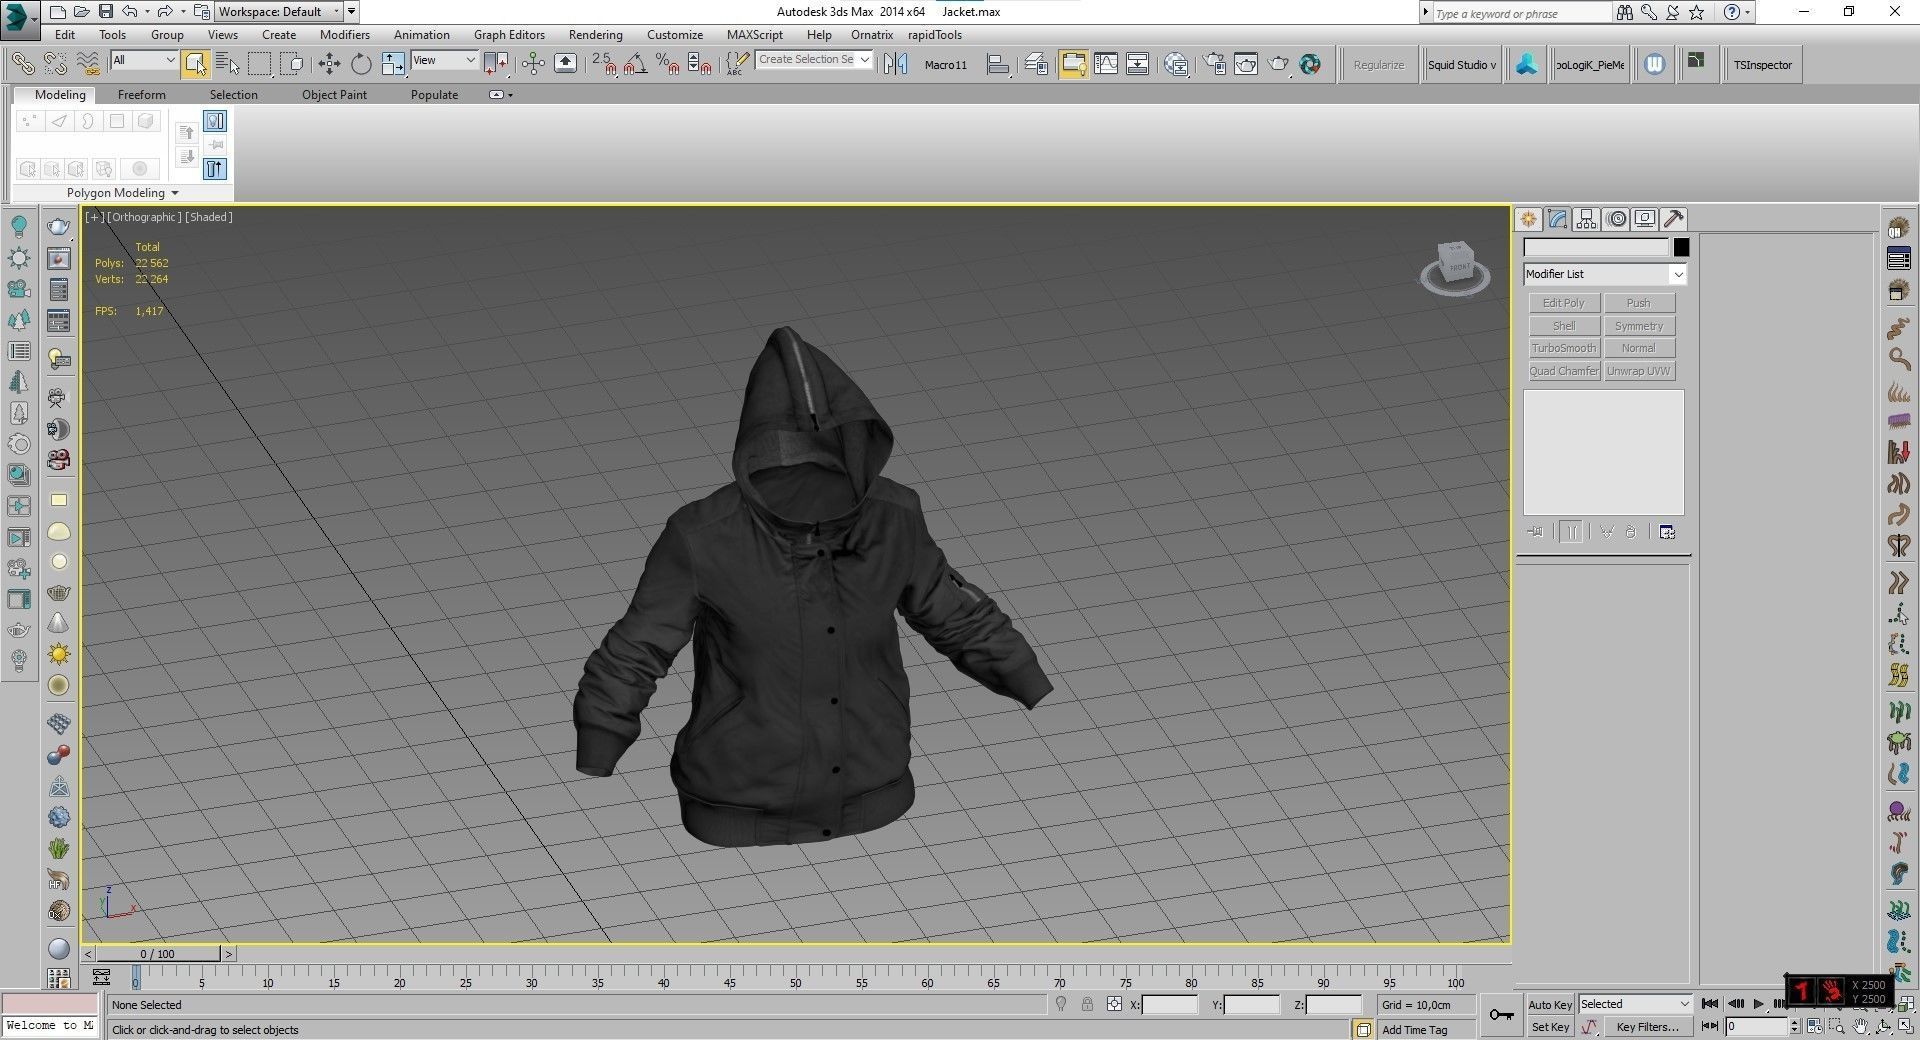Click the Auto Key button
This screenshot has height=1040, width=1920.
click(1550, 1005)
